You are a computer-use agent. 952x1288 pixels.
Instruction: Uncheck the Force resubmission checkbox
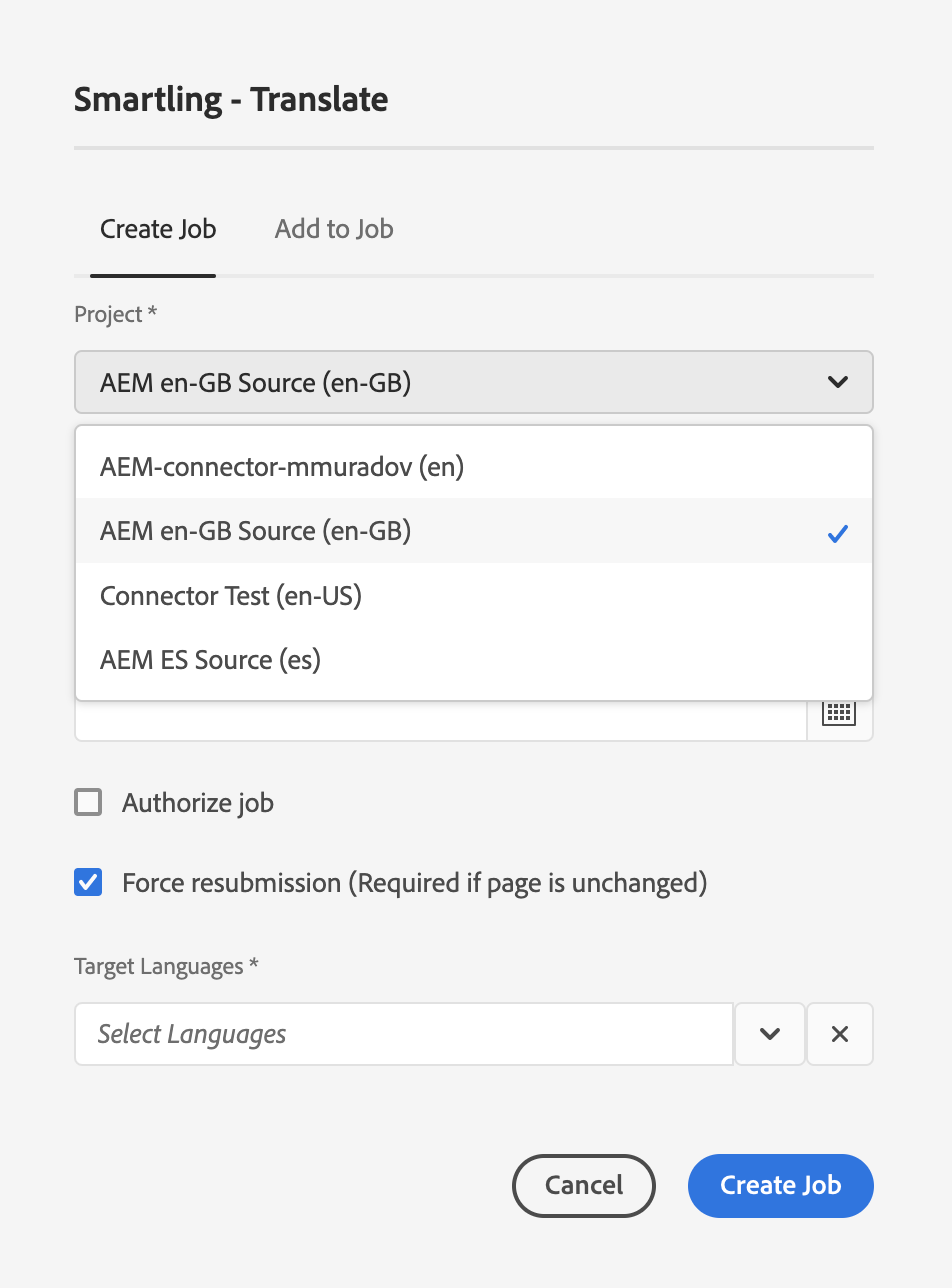click(x=88, y=883)
